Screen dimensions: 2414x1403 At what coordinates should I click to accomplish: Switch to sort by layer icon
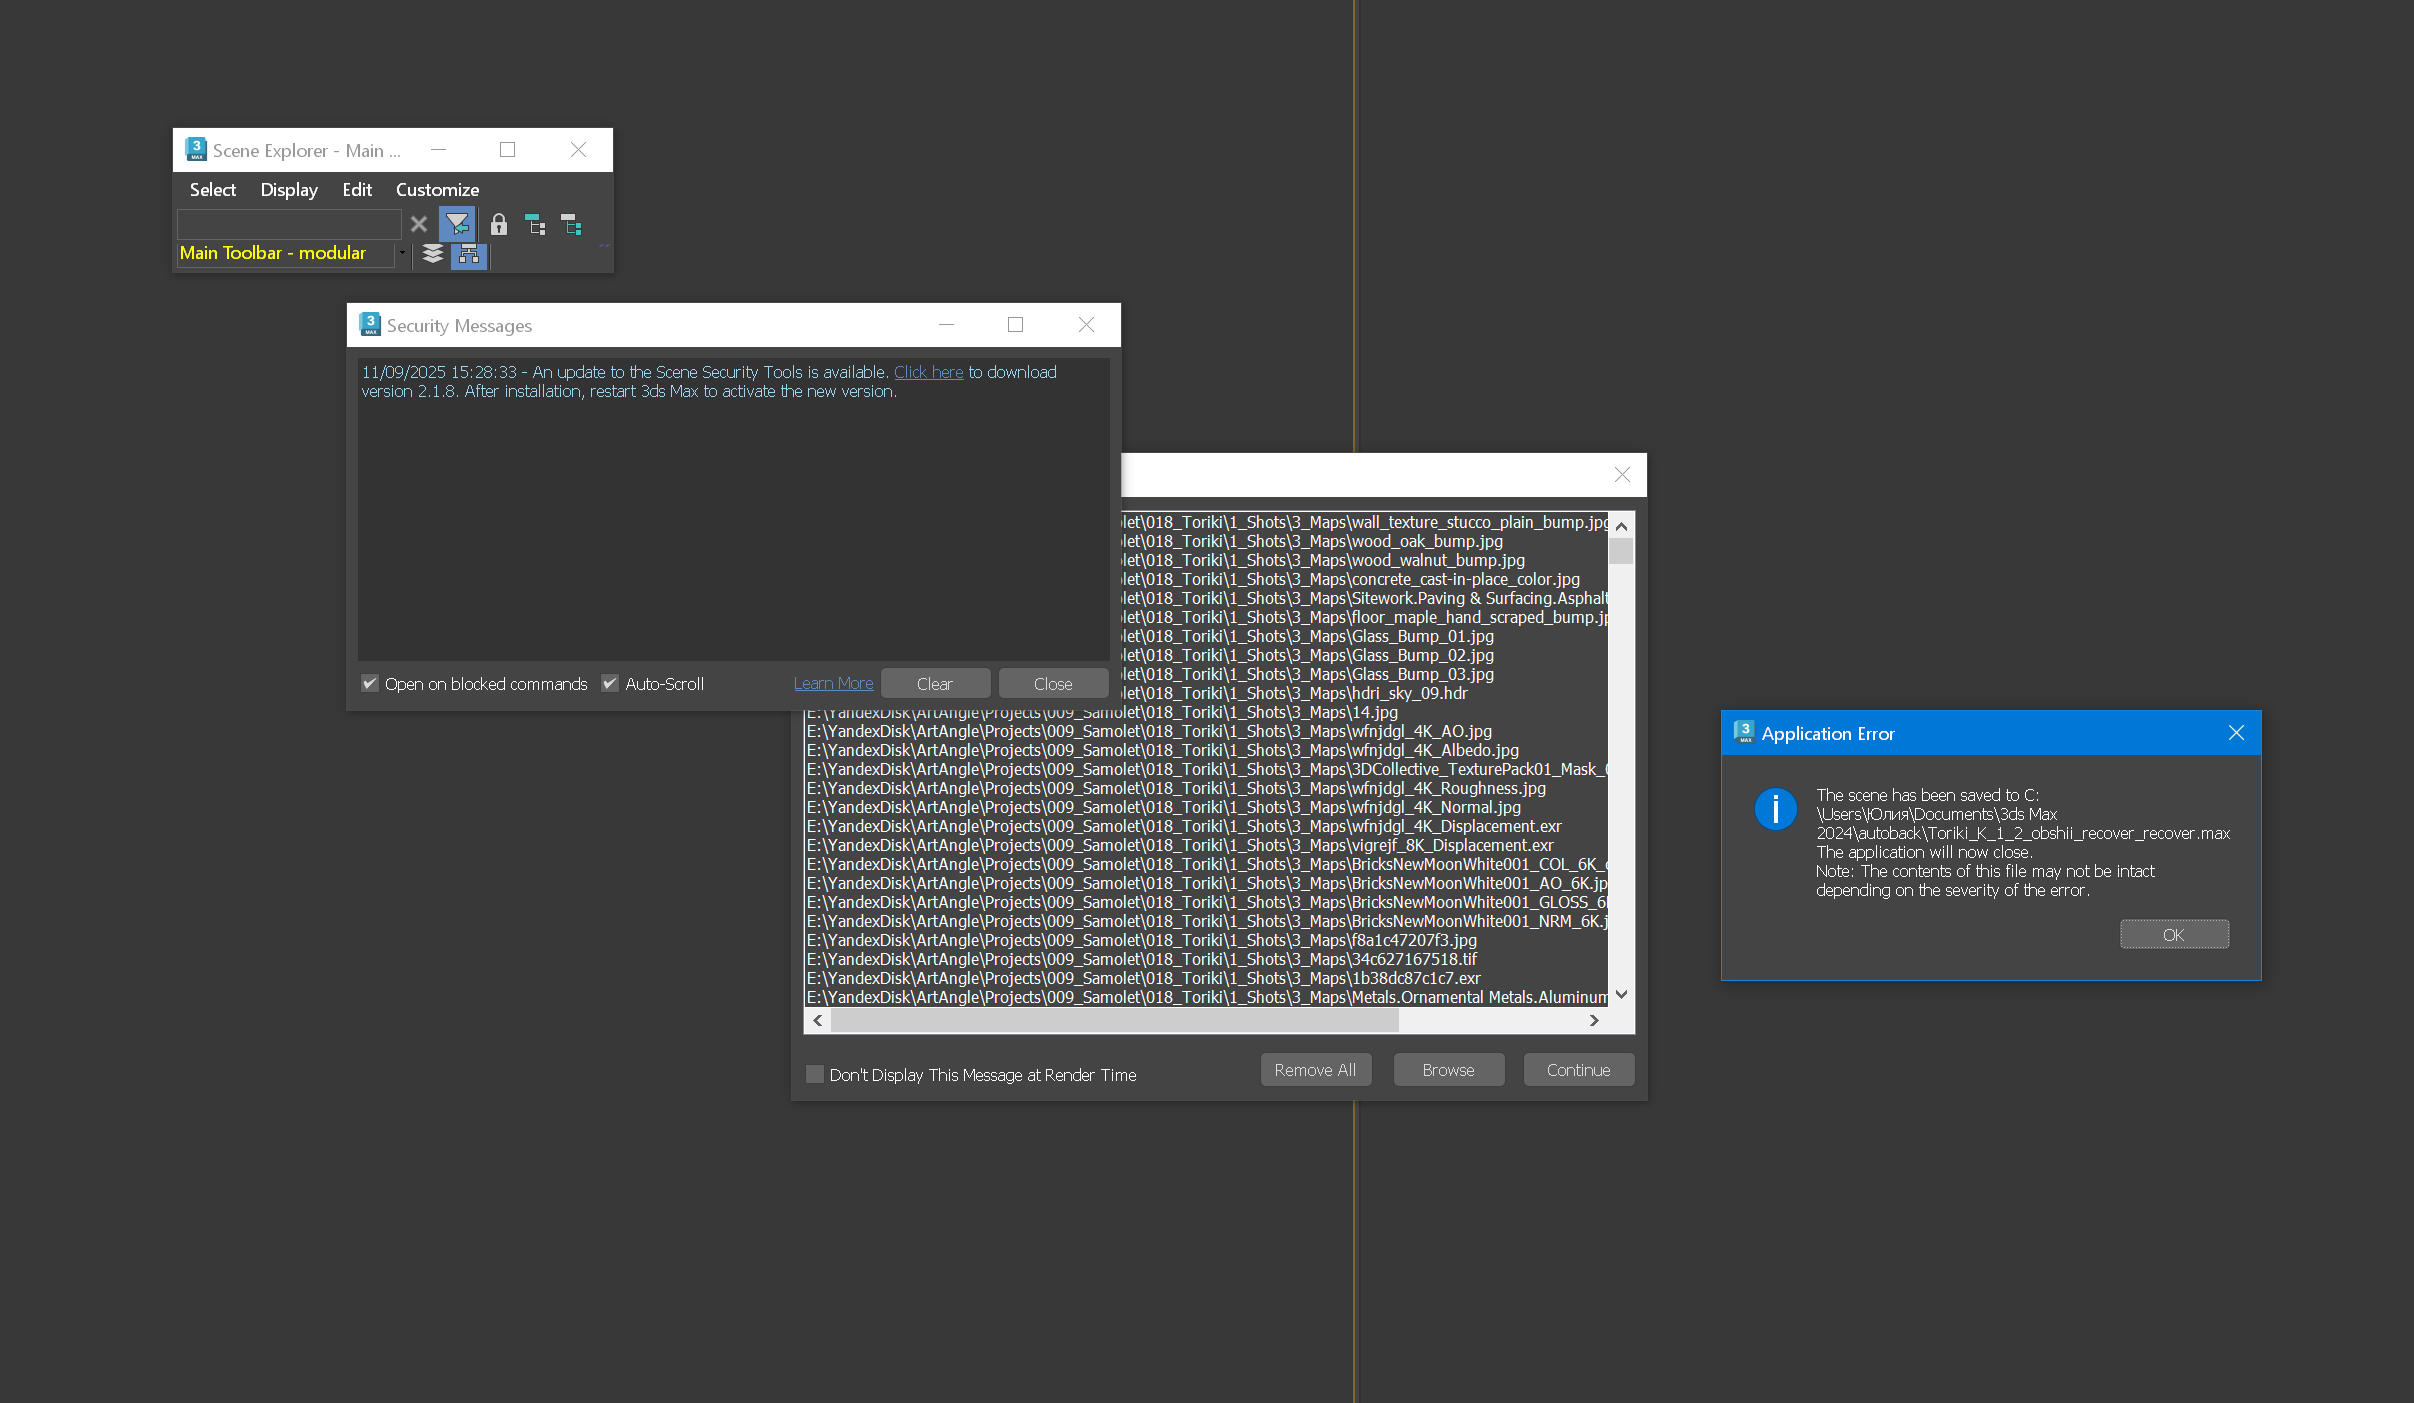coord(432,254)
